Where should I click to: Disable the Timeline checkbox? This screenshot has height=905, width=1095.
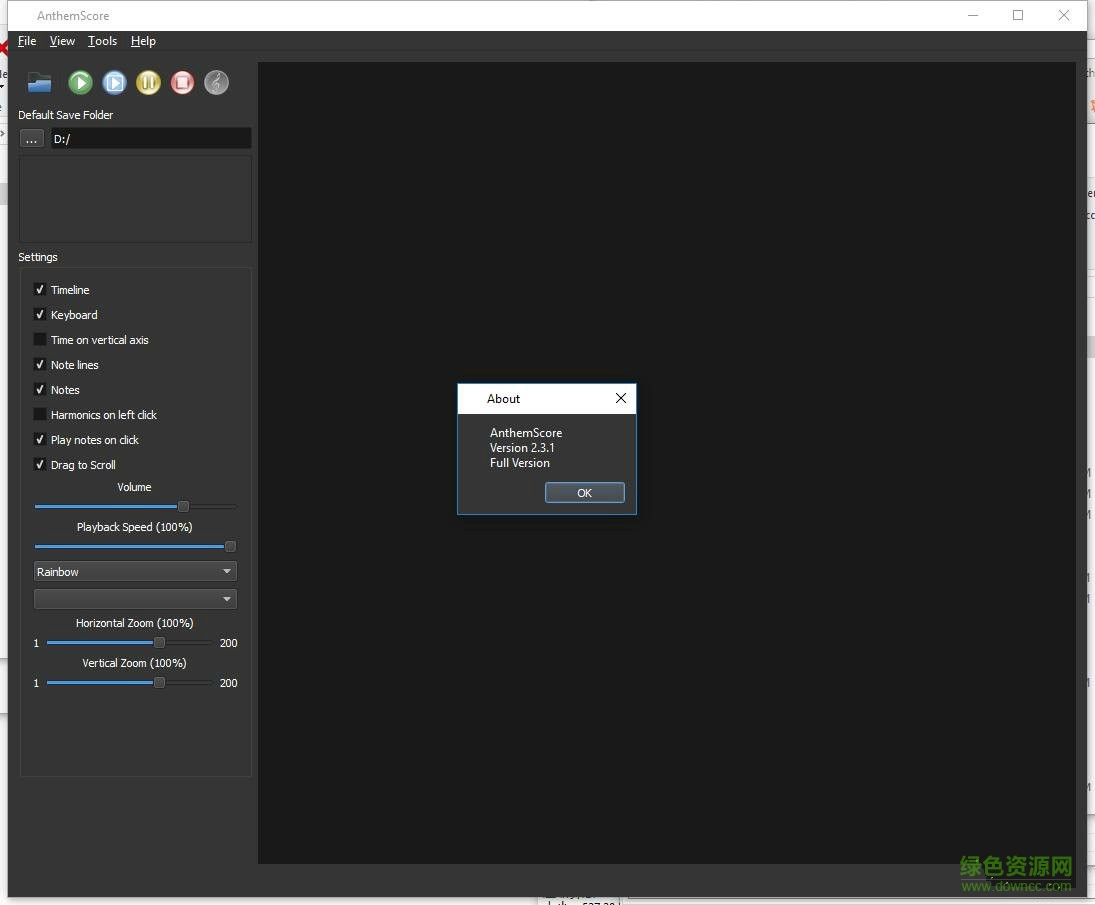[x=40, y=290]
